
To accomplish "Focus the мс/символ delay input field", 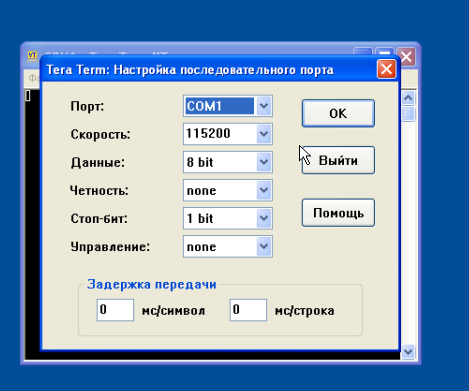I will 115,310.
